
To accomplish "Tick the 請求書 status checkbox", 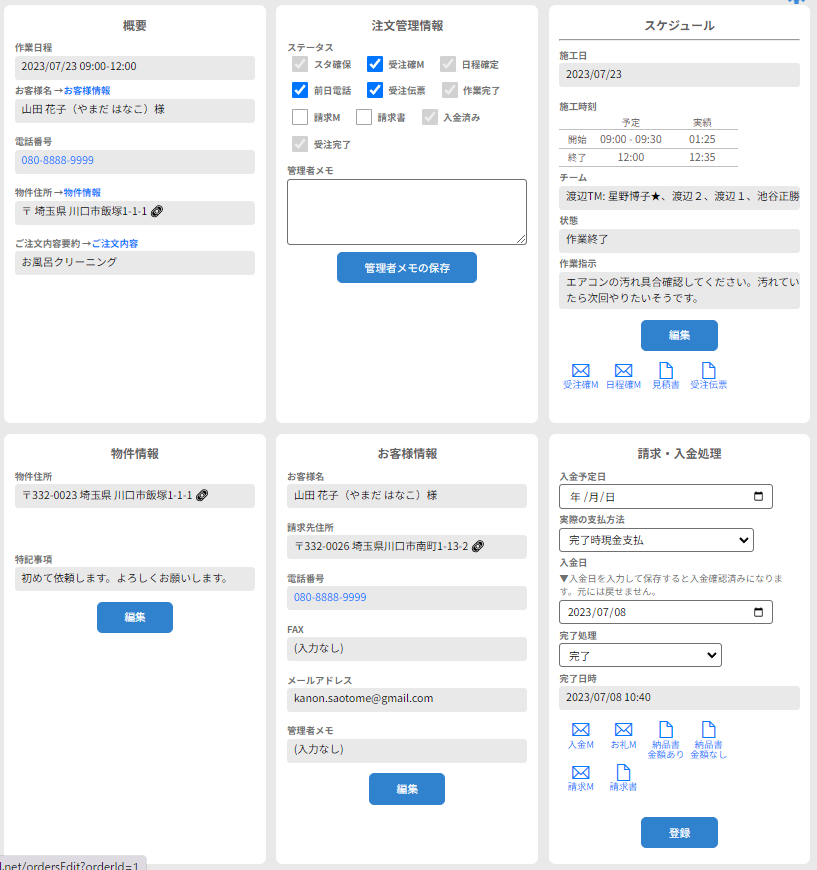I will 364,117.
